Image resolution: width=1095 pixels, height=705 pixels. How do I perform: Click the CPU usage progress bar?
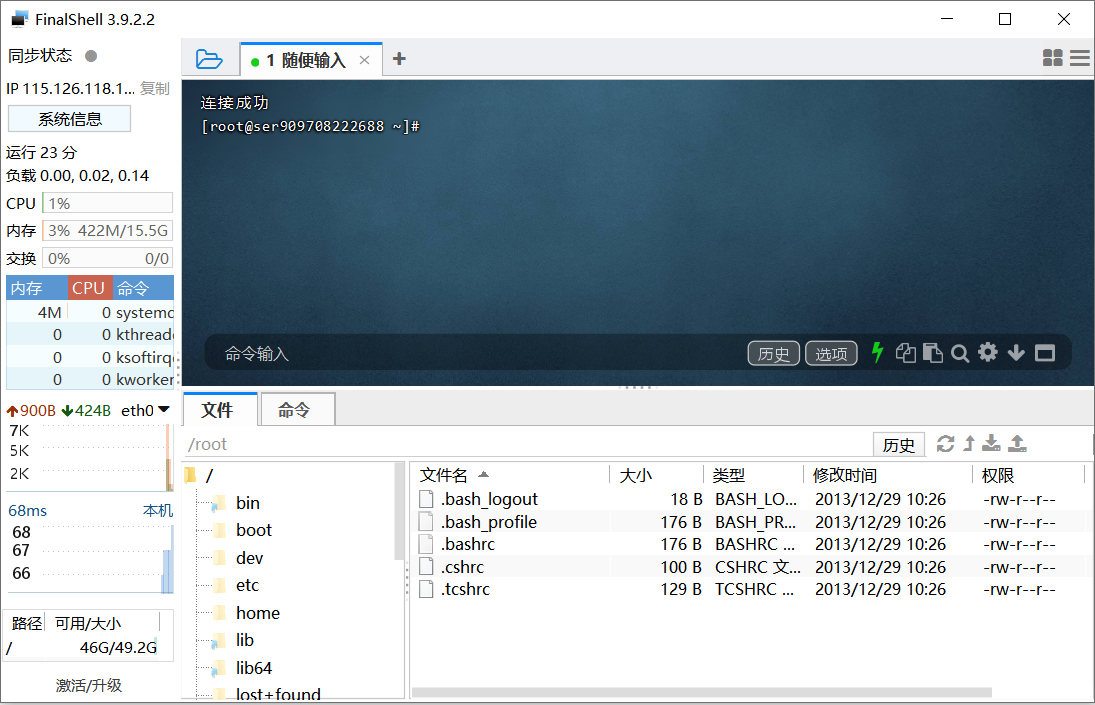pyautogui.click(x=107, y=203)
